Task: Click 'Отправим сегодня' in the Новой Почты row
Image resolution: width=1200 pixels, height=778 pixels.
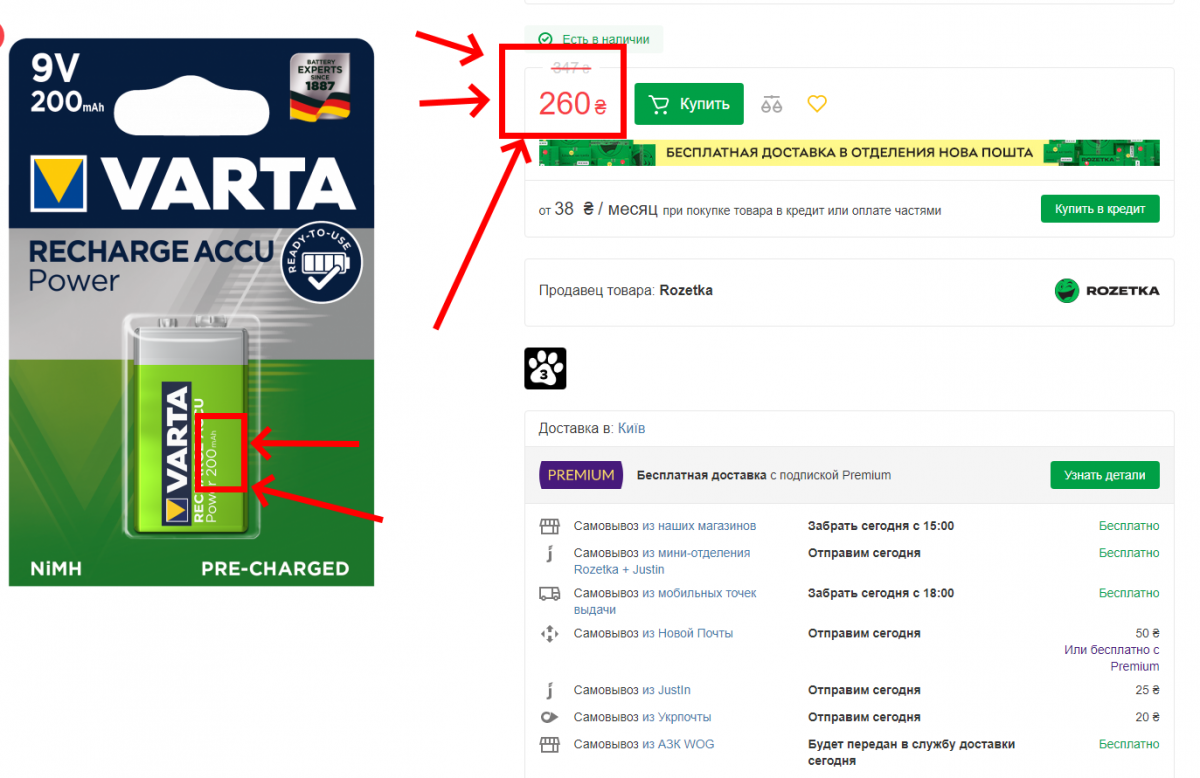Action: (864, 633)
